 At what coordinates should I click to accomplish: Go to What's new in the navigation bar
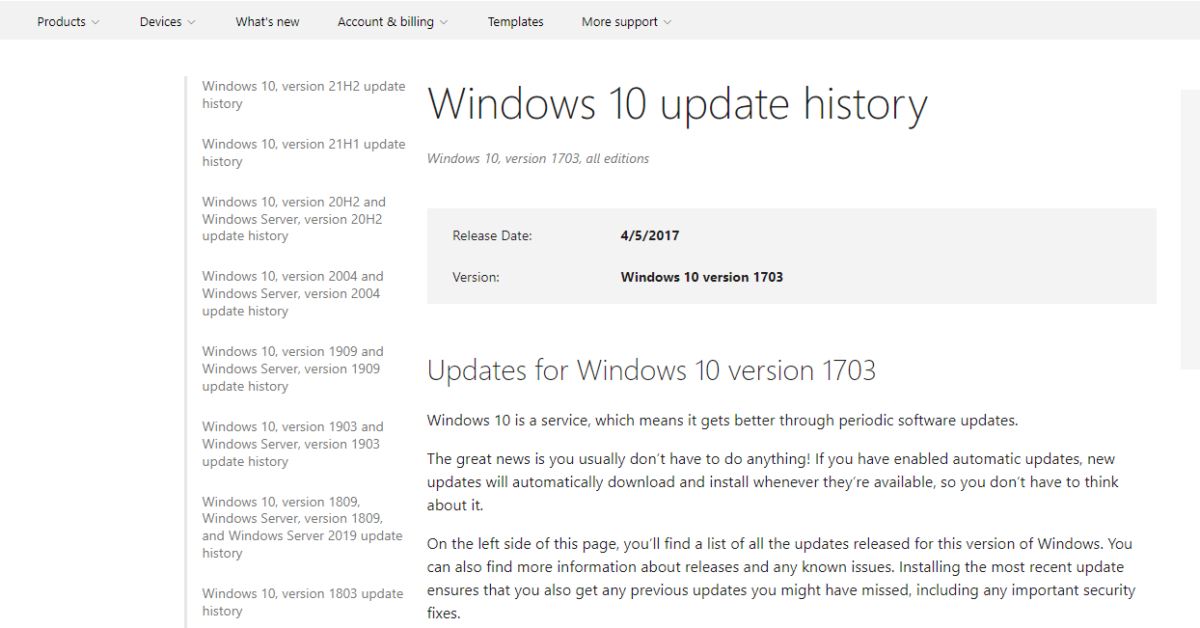[x=267, y=22]
